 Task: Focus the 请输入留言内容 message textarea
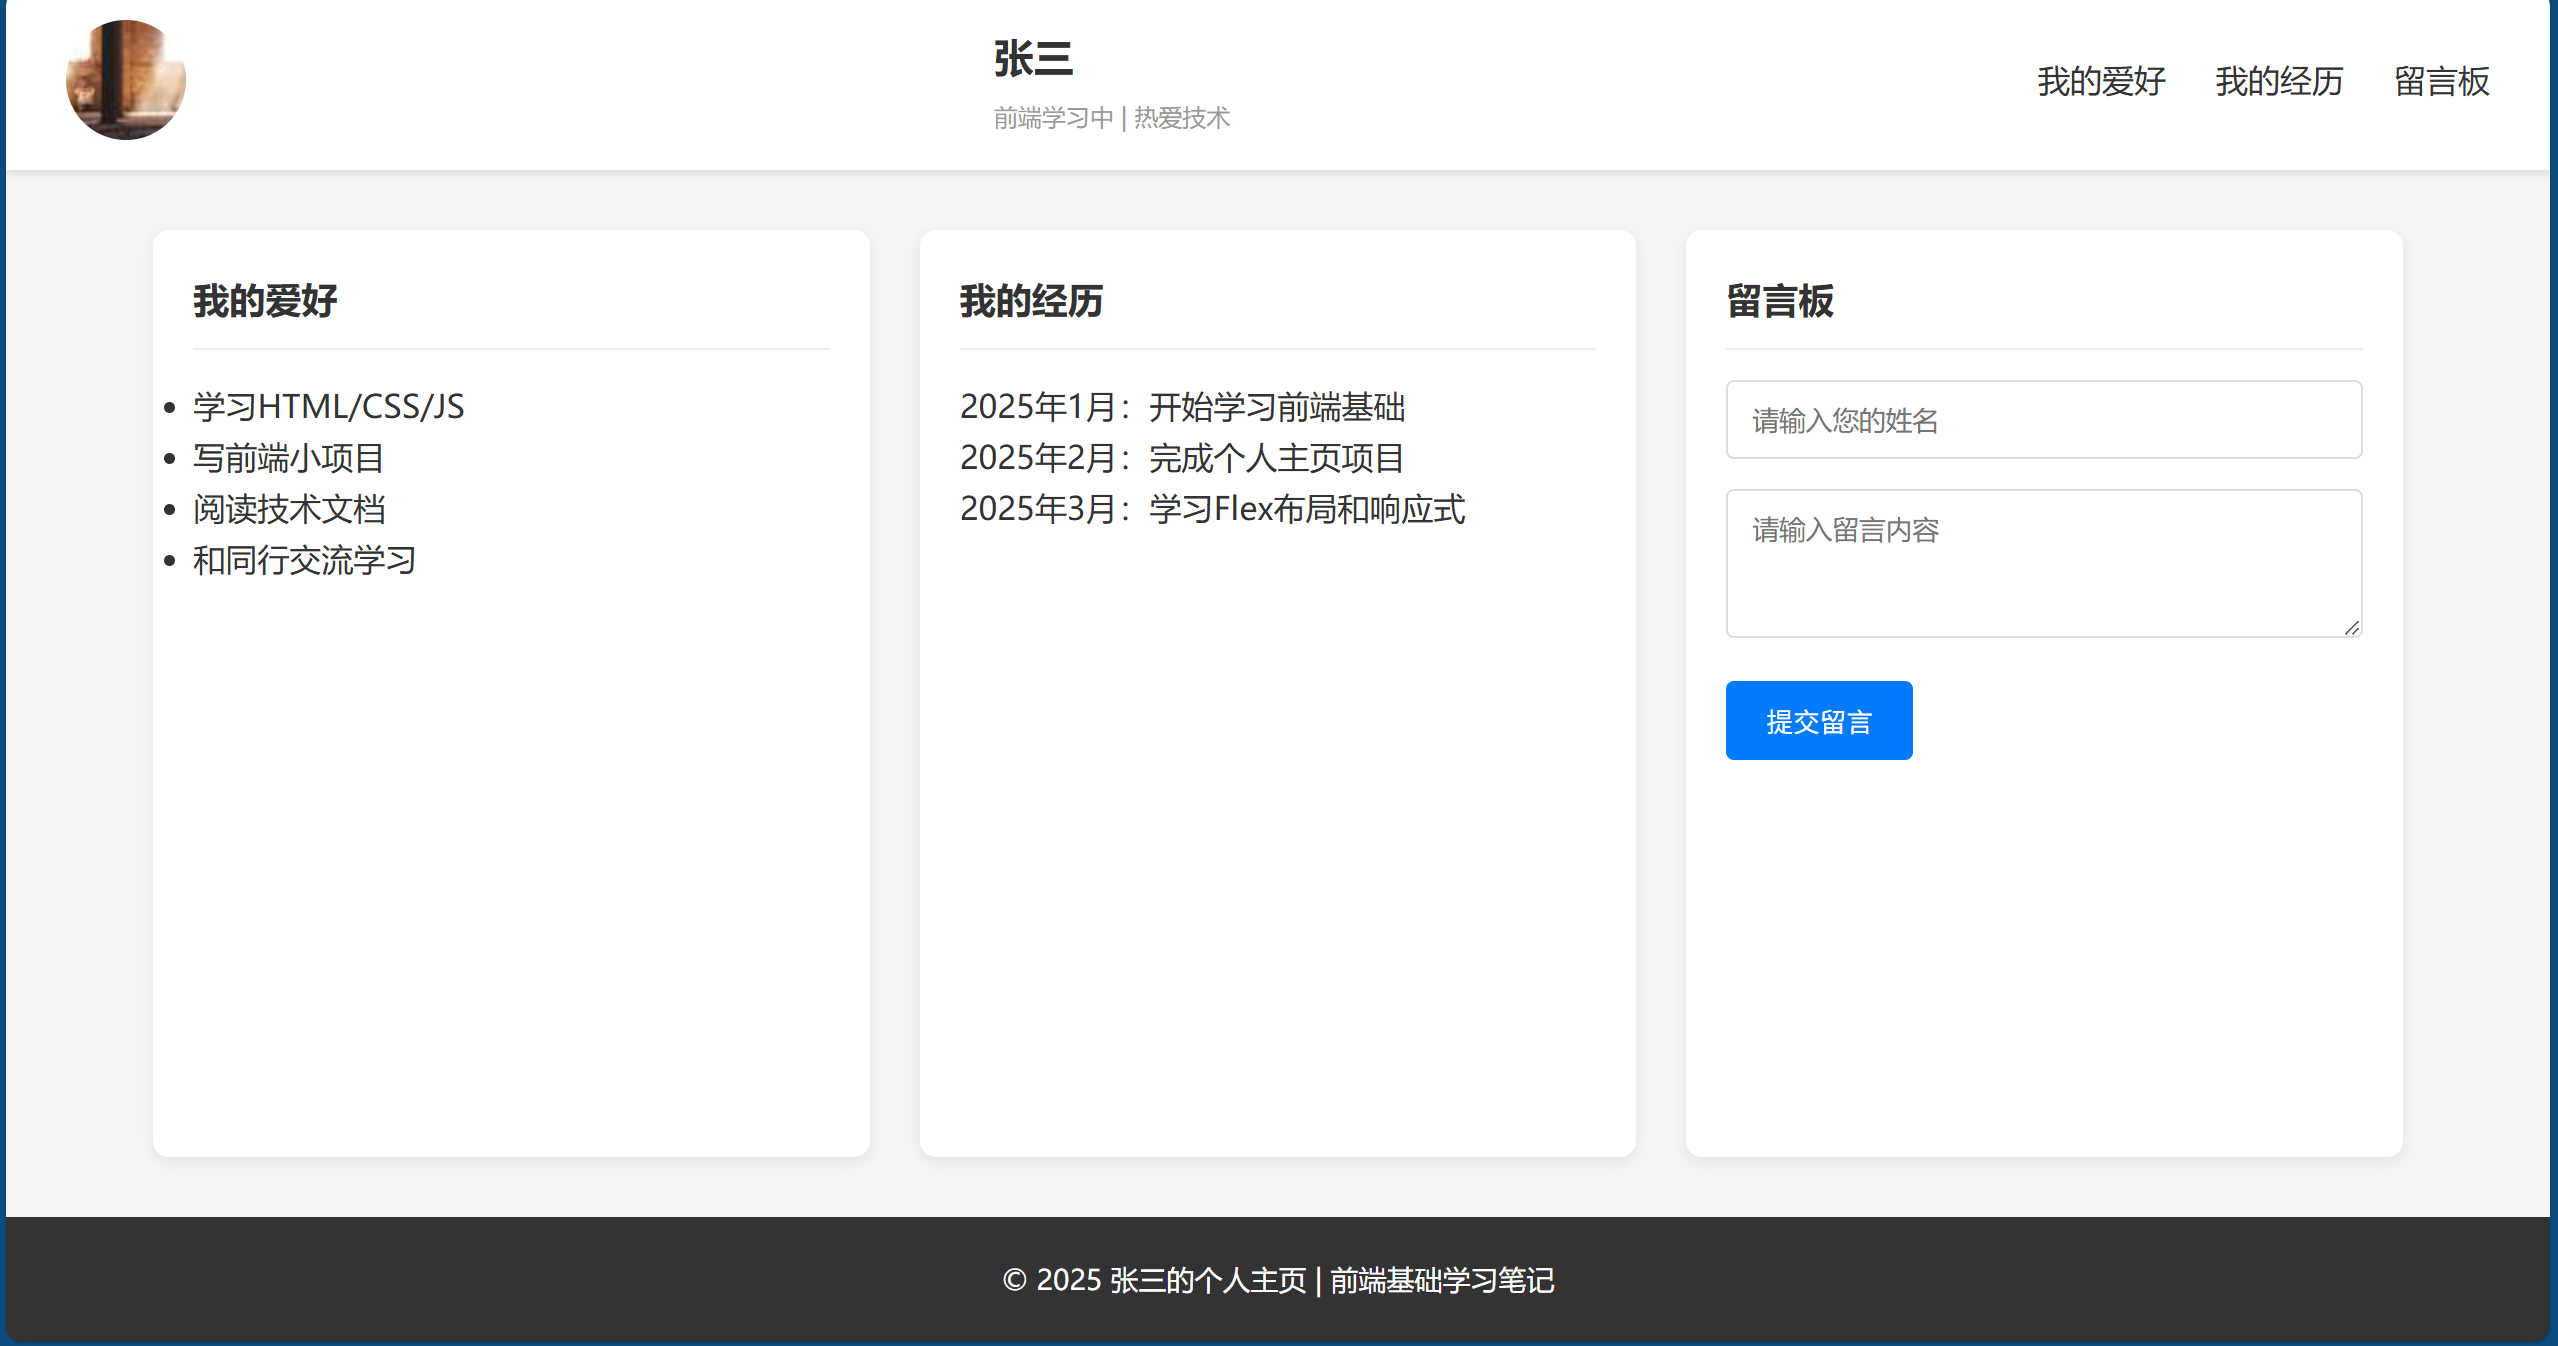[2043, 563]
